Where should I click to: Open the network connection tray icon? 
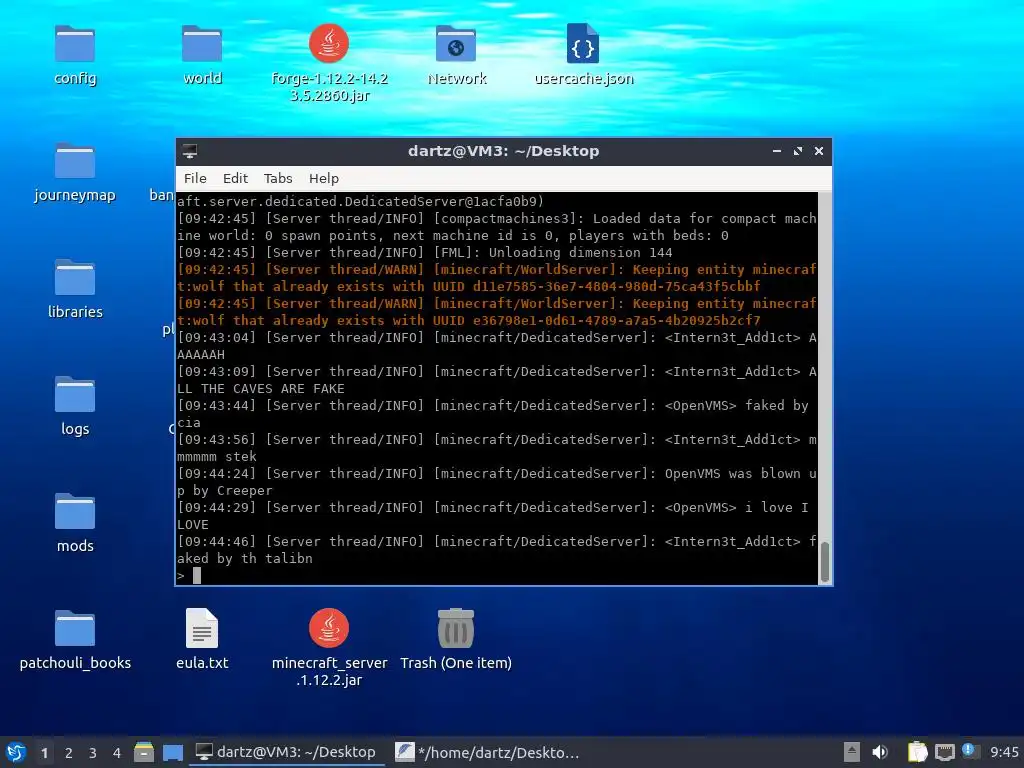click(x=944, y=752)
